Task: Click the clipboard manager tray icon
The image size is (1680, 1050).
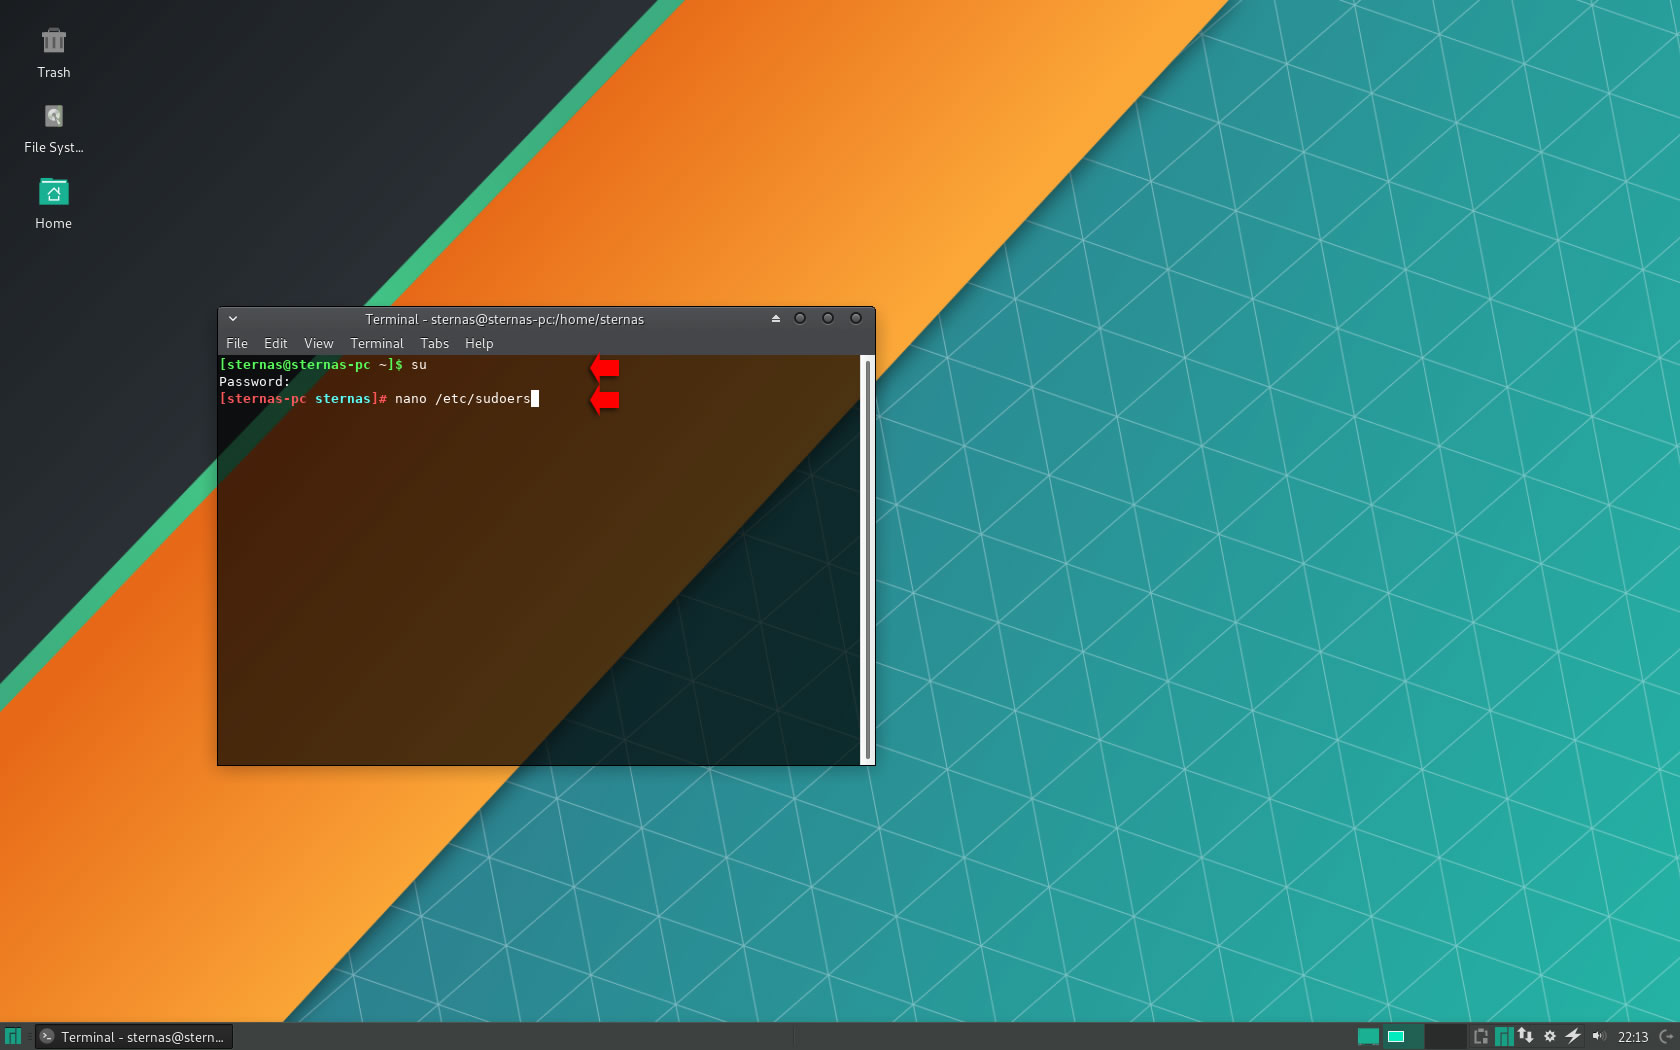Action: pyautogui.click(x=1481, y=1037)
